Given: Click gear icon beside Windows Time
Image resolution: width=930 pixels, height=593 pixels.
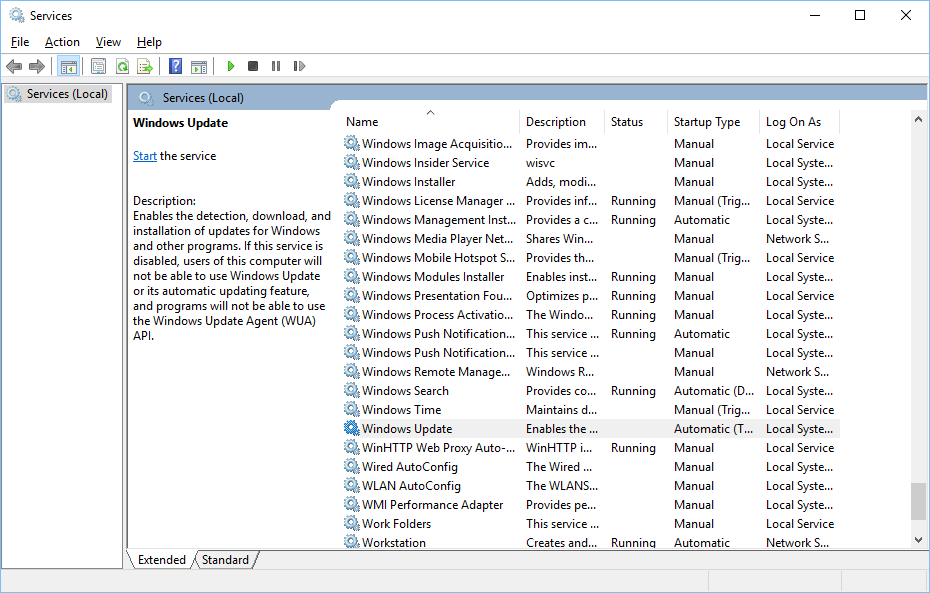Looking at the screenshot, I should pyautogui.click(x=352, y=409).
